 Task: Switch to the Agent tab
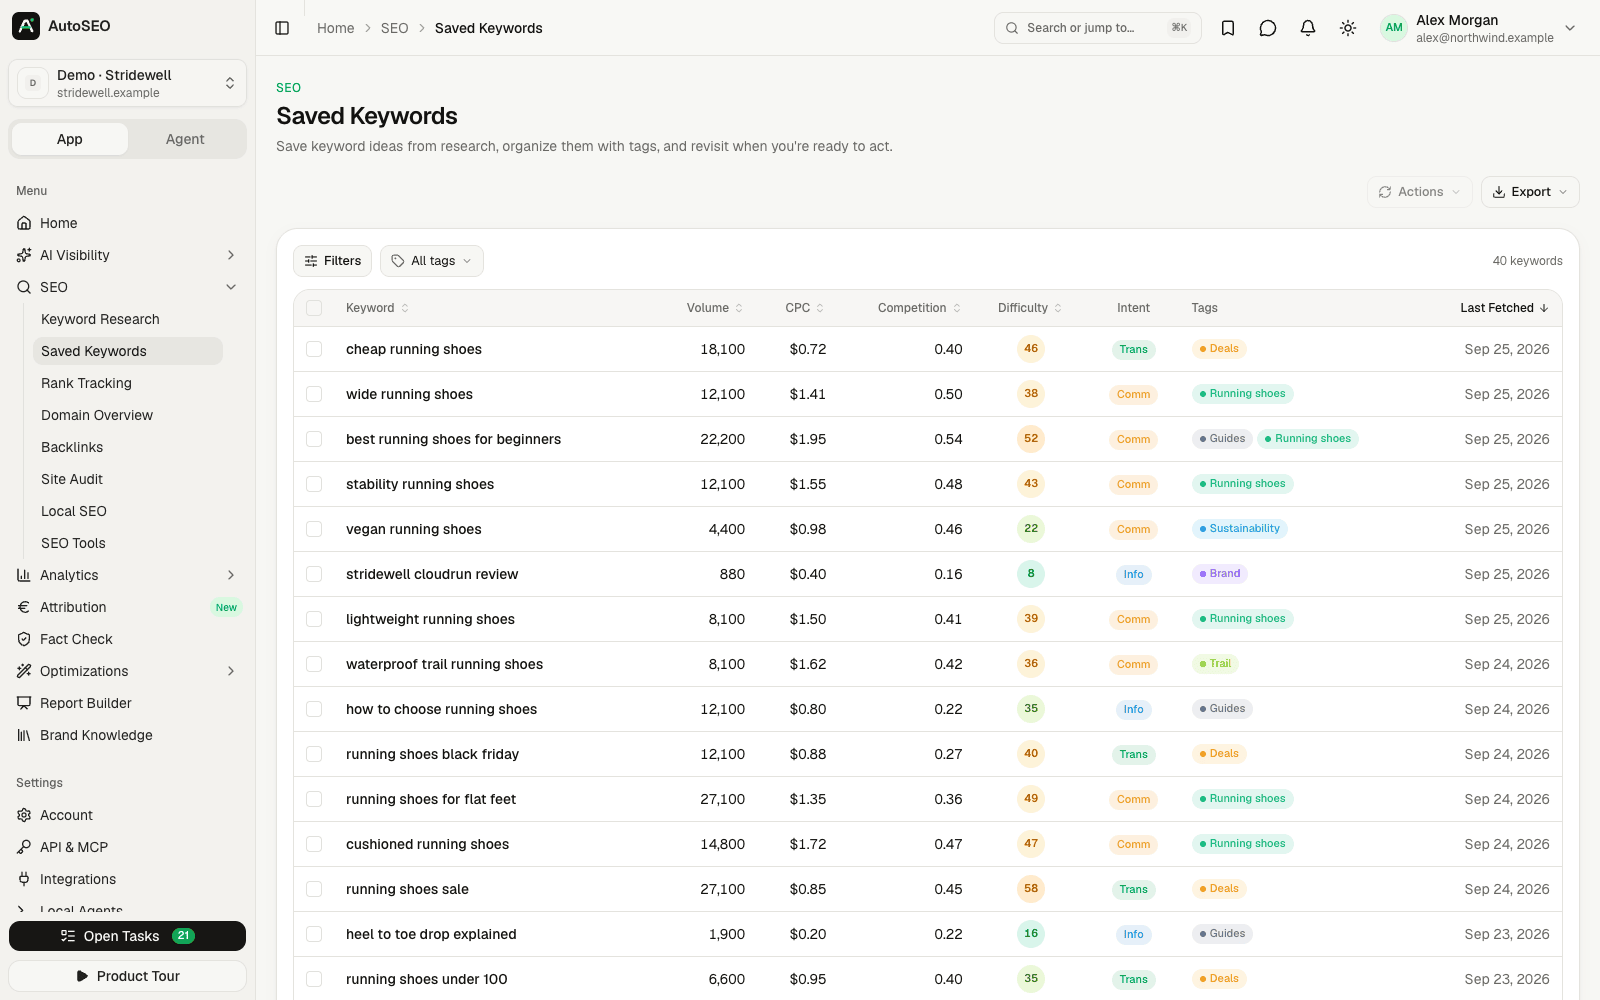point(185,139)
